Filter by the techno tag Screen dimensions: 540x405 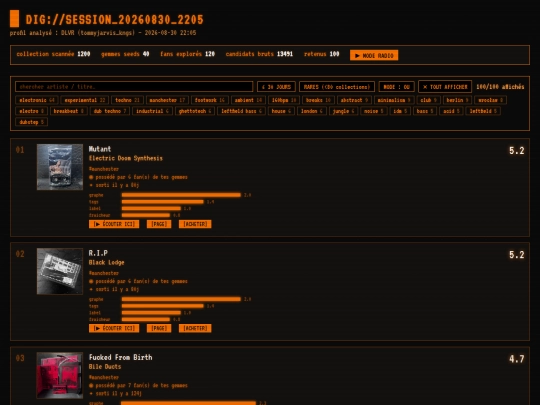tap(127, 100)
